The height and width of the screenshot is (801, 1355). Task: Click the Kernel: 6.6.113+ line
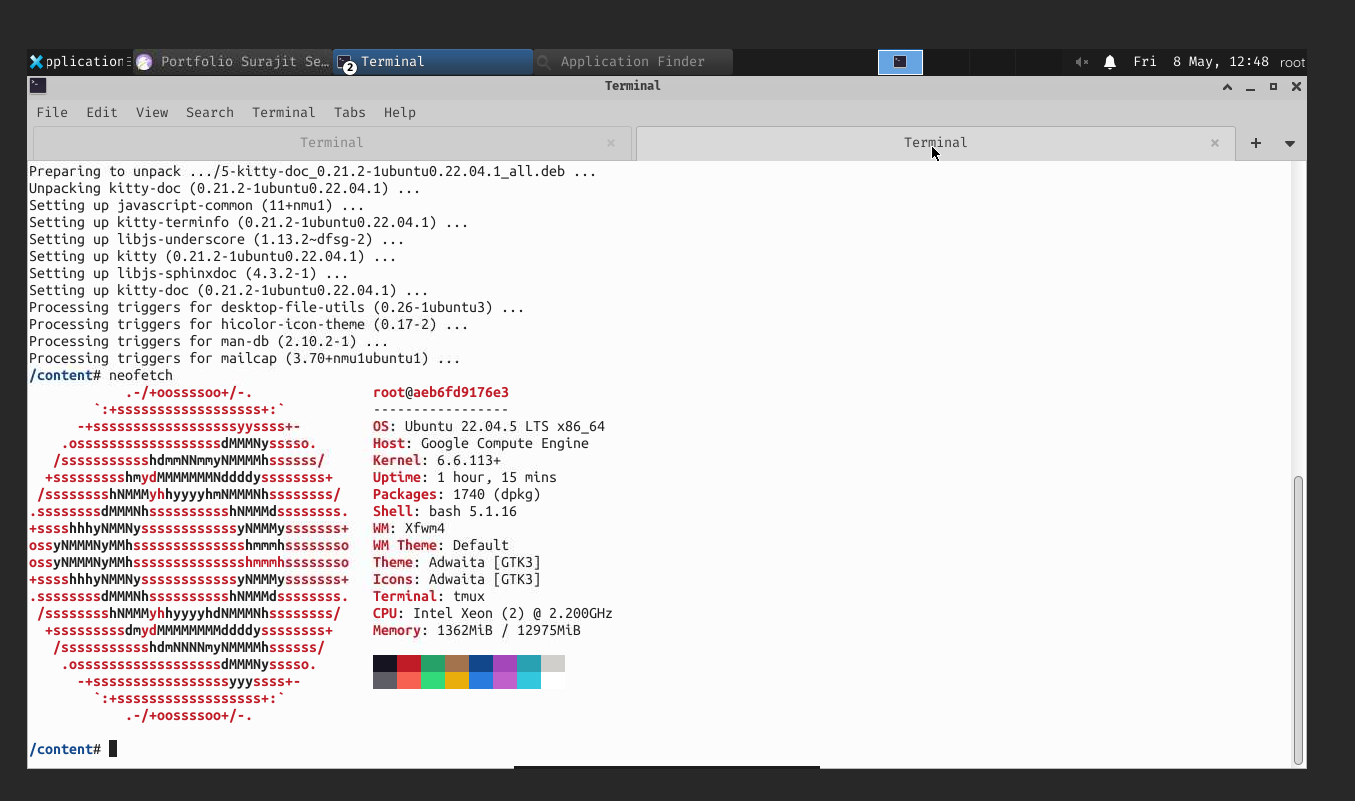[x=437, y=460]
